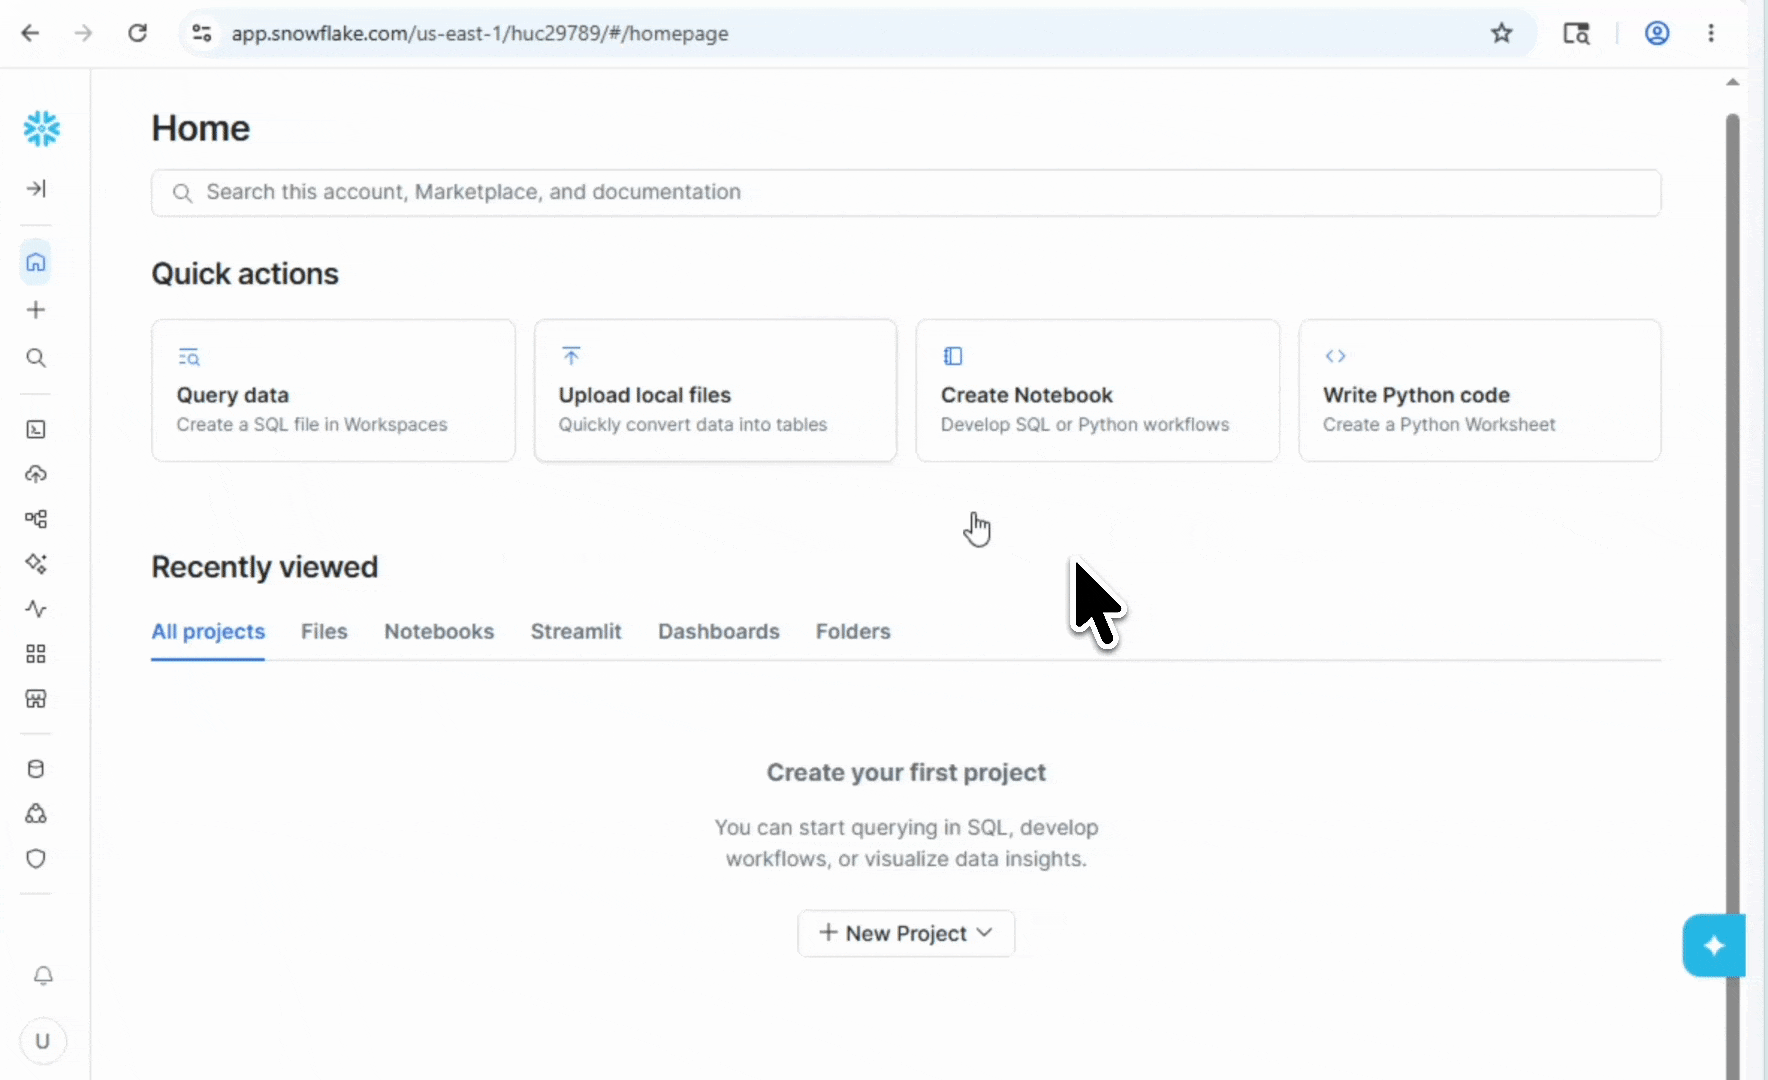
Task: Open the New Project dropdown
Action: pos(906,934)
